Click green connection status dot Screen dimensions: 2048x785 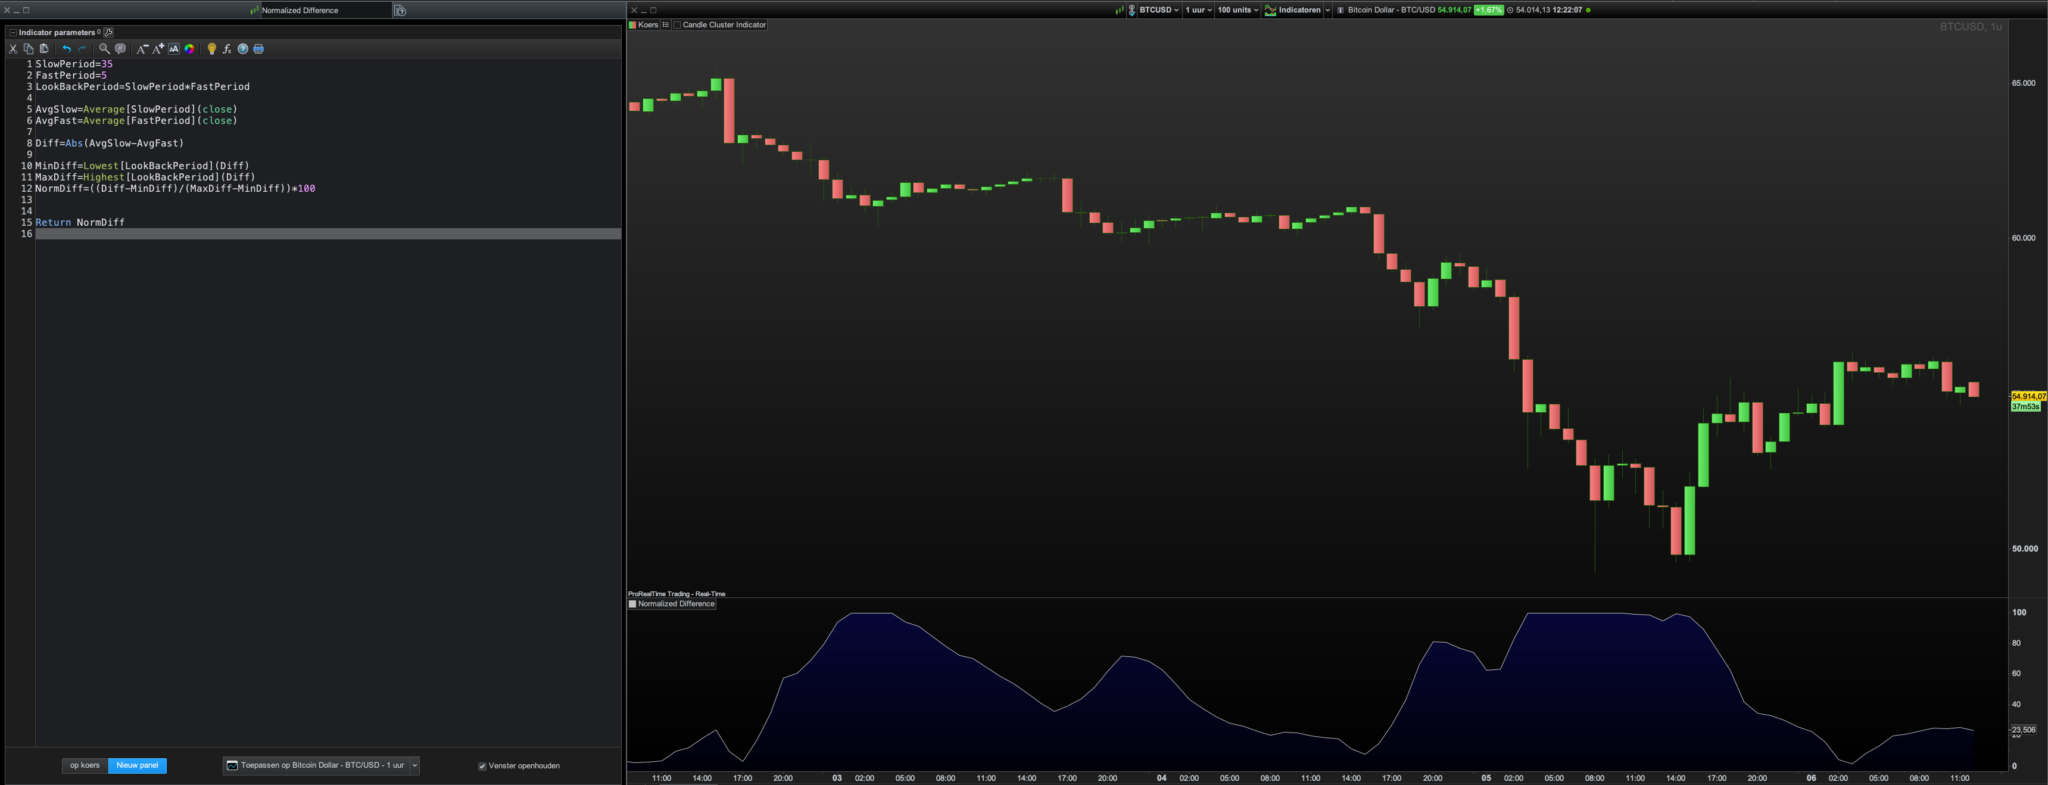click(1588, 10)
